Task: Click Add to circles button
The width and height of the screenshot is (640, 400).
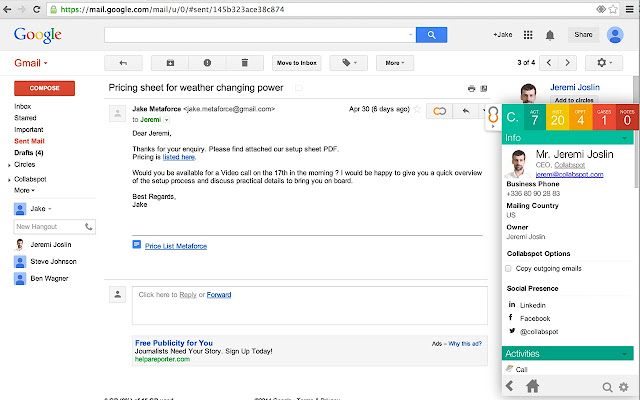Action: pyautogui.click(x=574, y=100)
